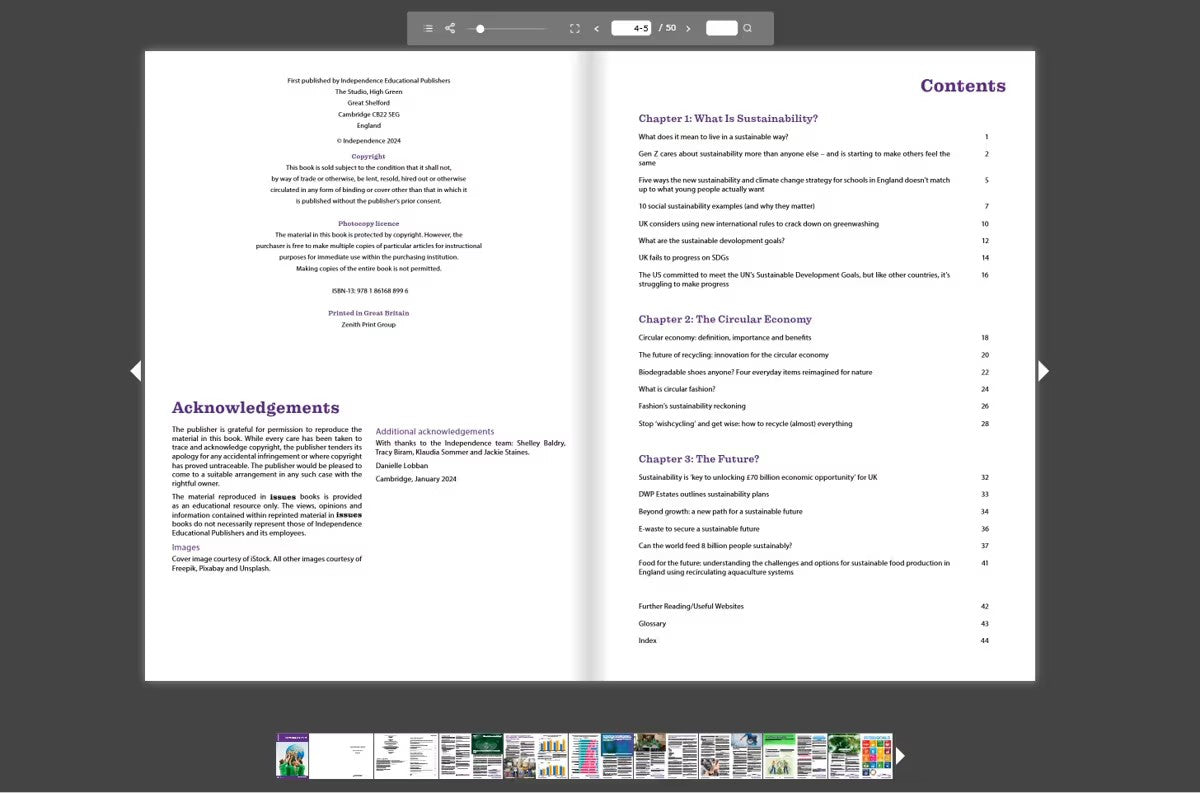Click the search text input box
The width and height of the screenshot is (1200, 793).
coord(721,28)
